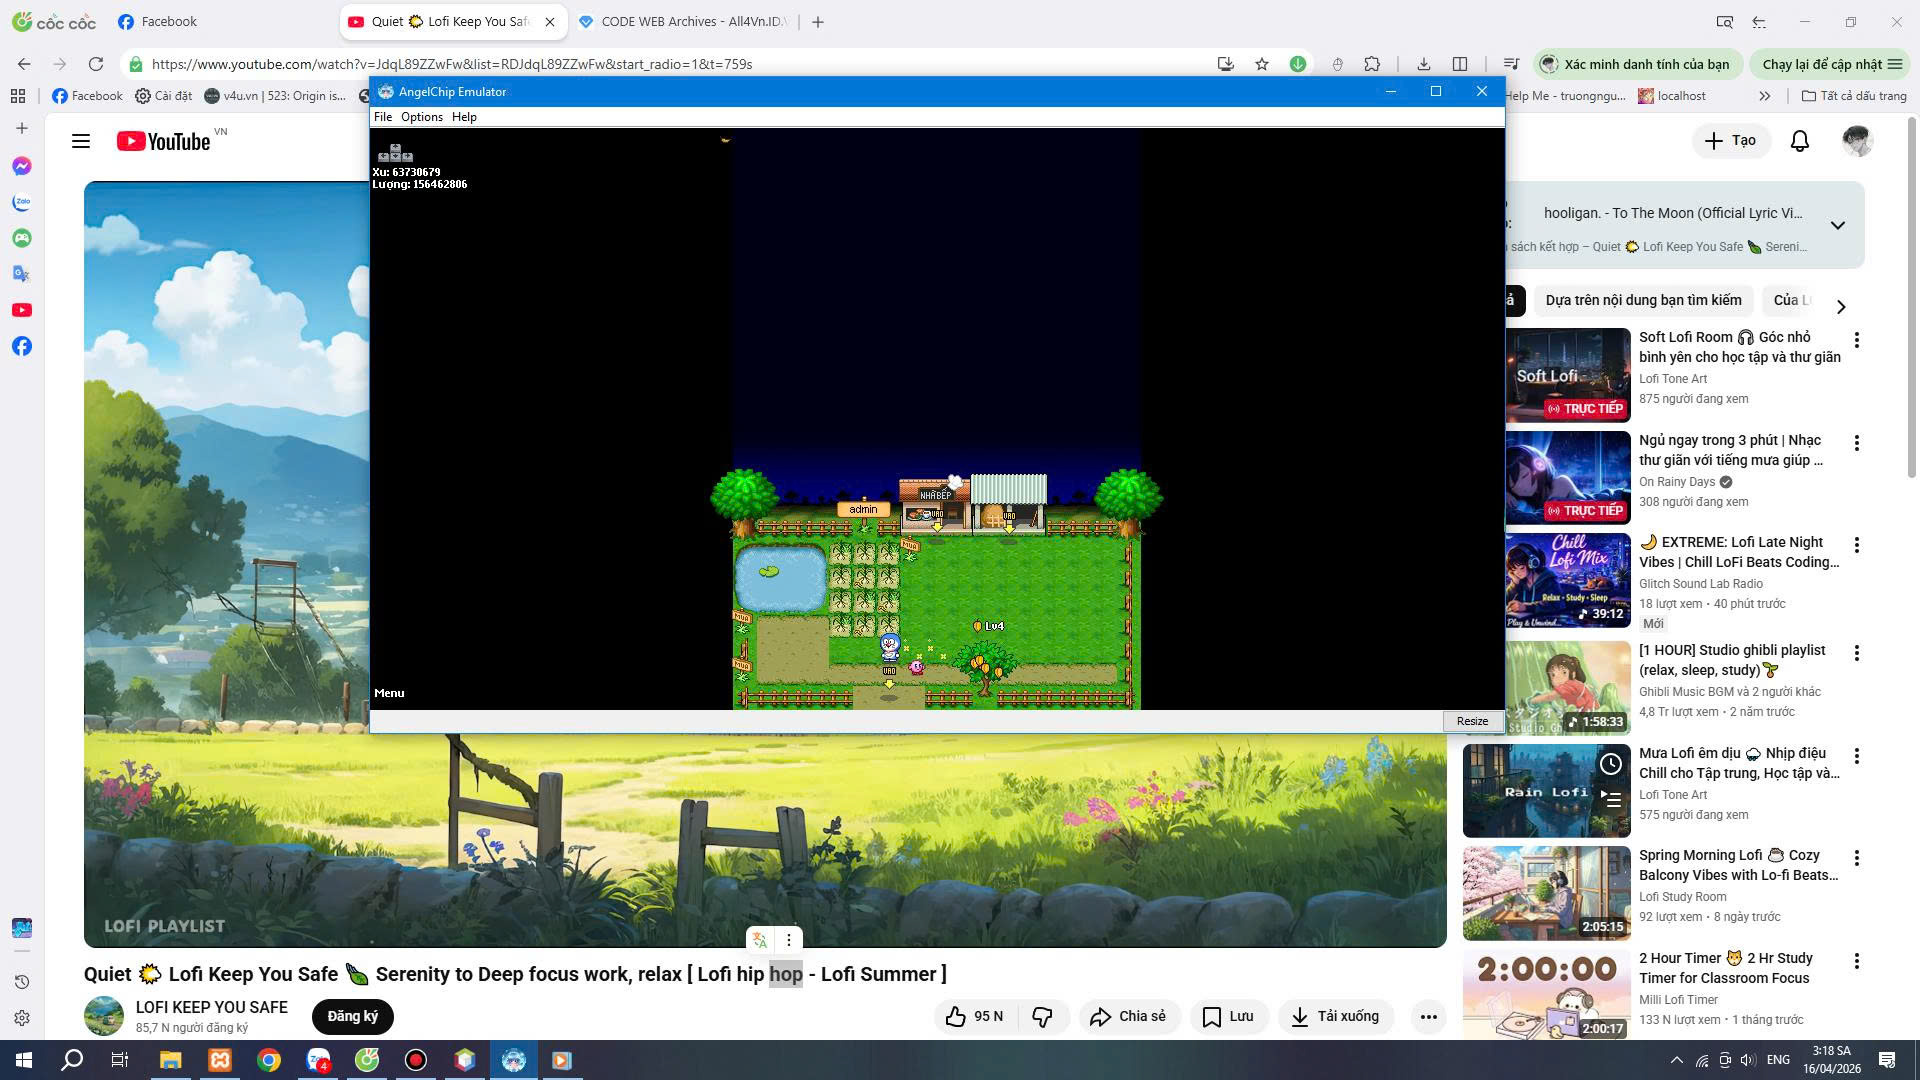1920x1080 pixels.
Task: Bookmark this page with the star icon
Action: pyautogui.click(x=1262, y=64)
